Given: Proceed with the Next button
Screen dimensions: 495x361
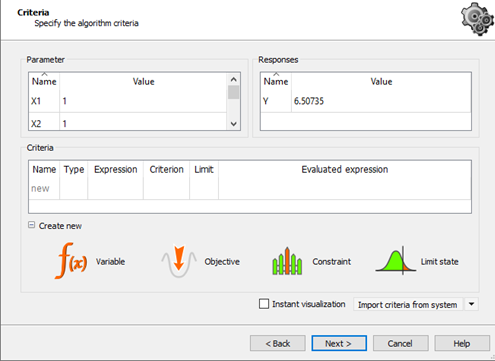Looking at the screenshot, I should pyautogui.click(x=339, y=343).
